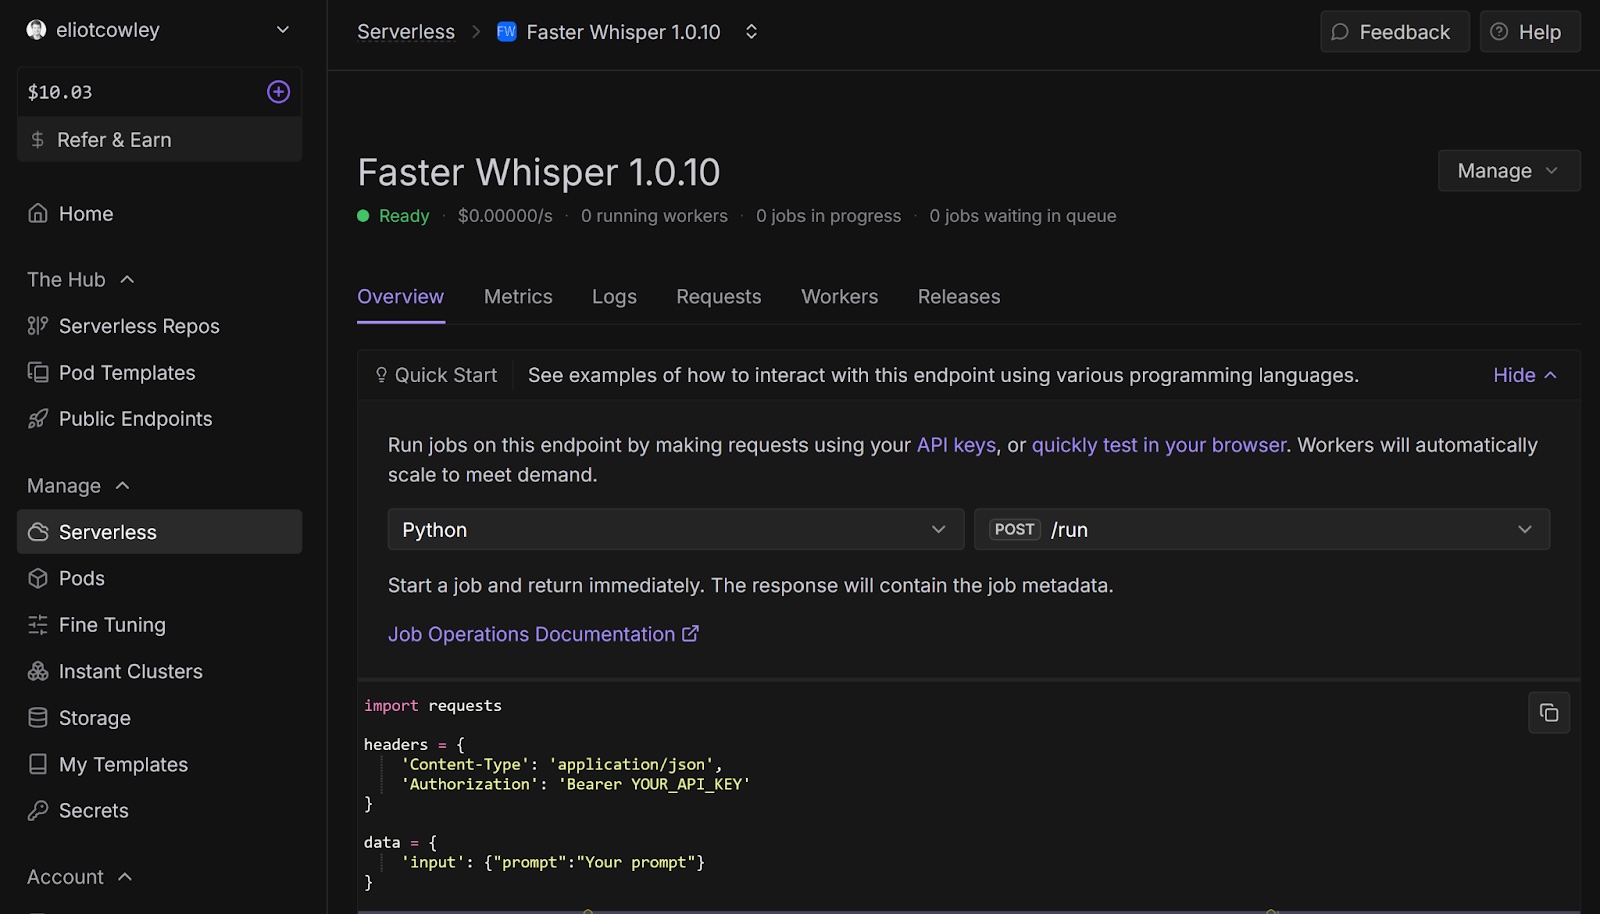Image resolution: width=1600 pixels, height=914 pixels.
Task: Click the Bearer YOUR_API_KEY code text
Action: pos(655,784)
